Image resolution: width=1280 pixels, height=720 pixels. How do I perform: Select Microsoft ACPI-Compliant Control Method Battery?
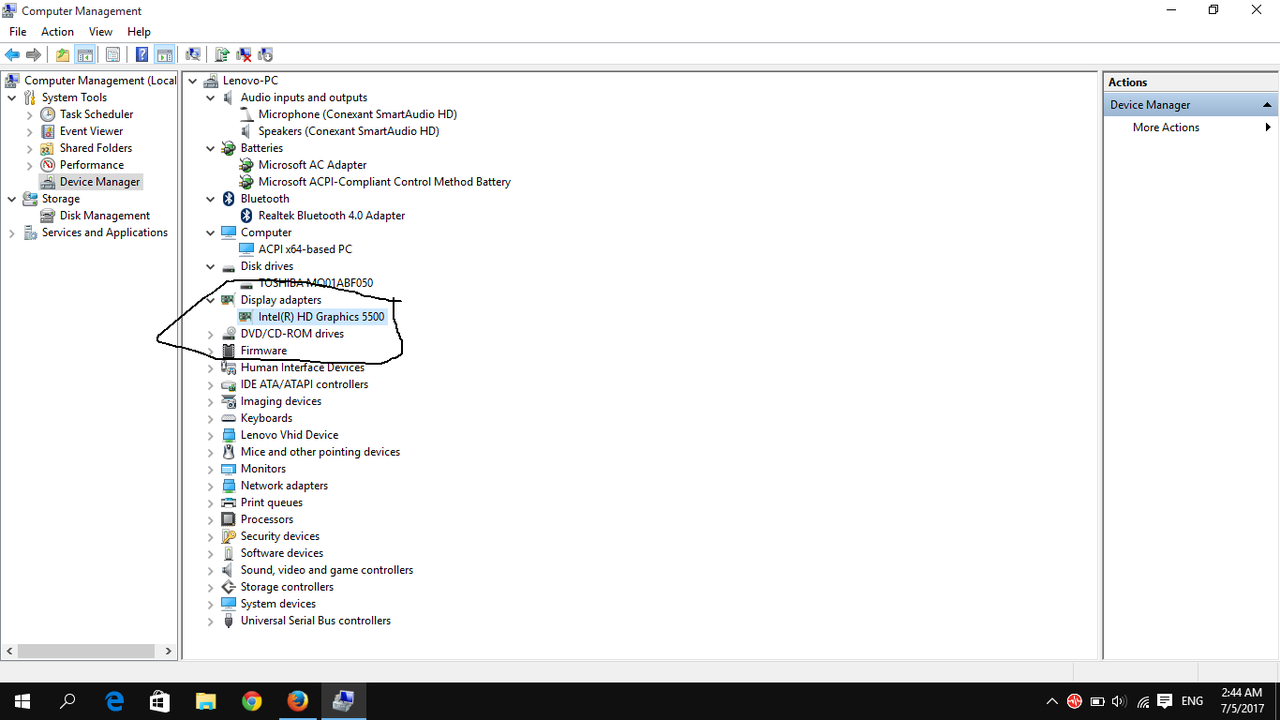point(384,182)
